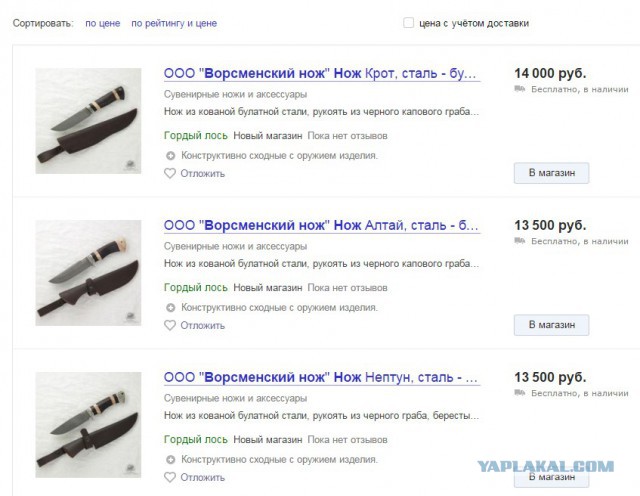Enable the цена с учётом доставки checkbox

408,23
